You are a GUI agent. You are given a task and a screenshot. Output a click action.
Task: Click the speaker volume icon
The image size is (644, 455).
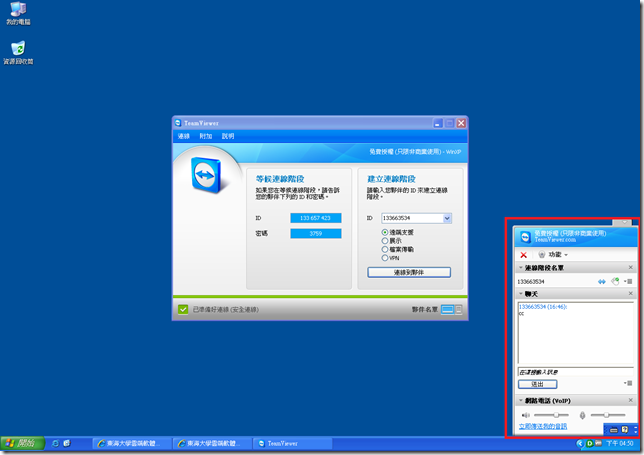[526, 415]
